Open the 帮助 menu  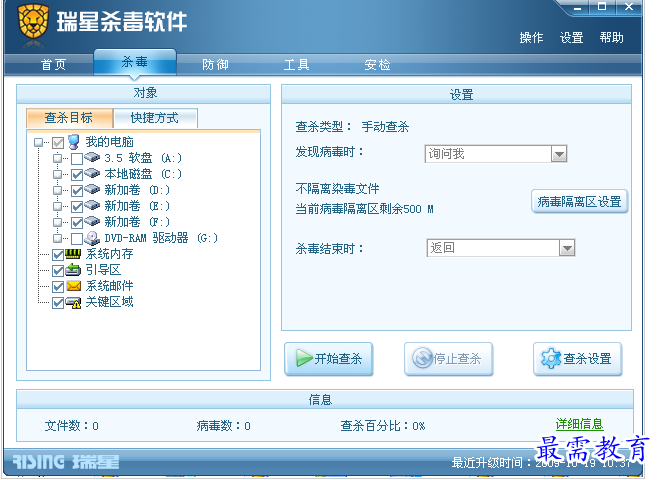[x=611, y=38]
